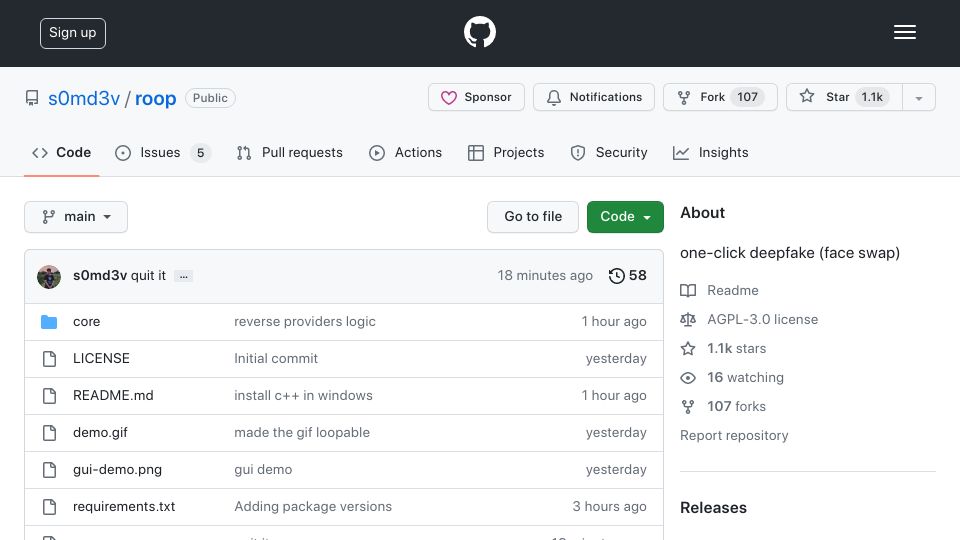Click the GitHub logo in header

pyautogui.click(x=479, y=32)
